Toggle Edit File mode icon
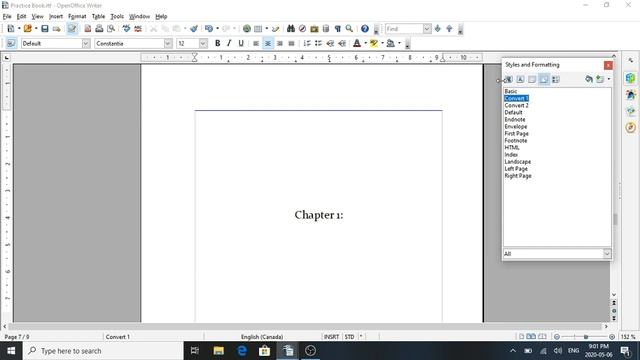This screenshot has height=360, width=640. pos(72,29)
